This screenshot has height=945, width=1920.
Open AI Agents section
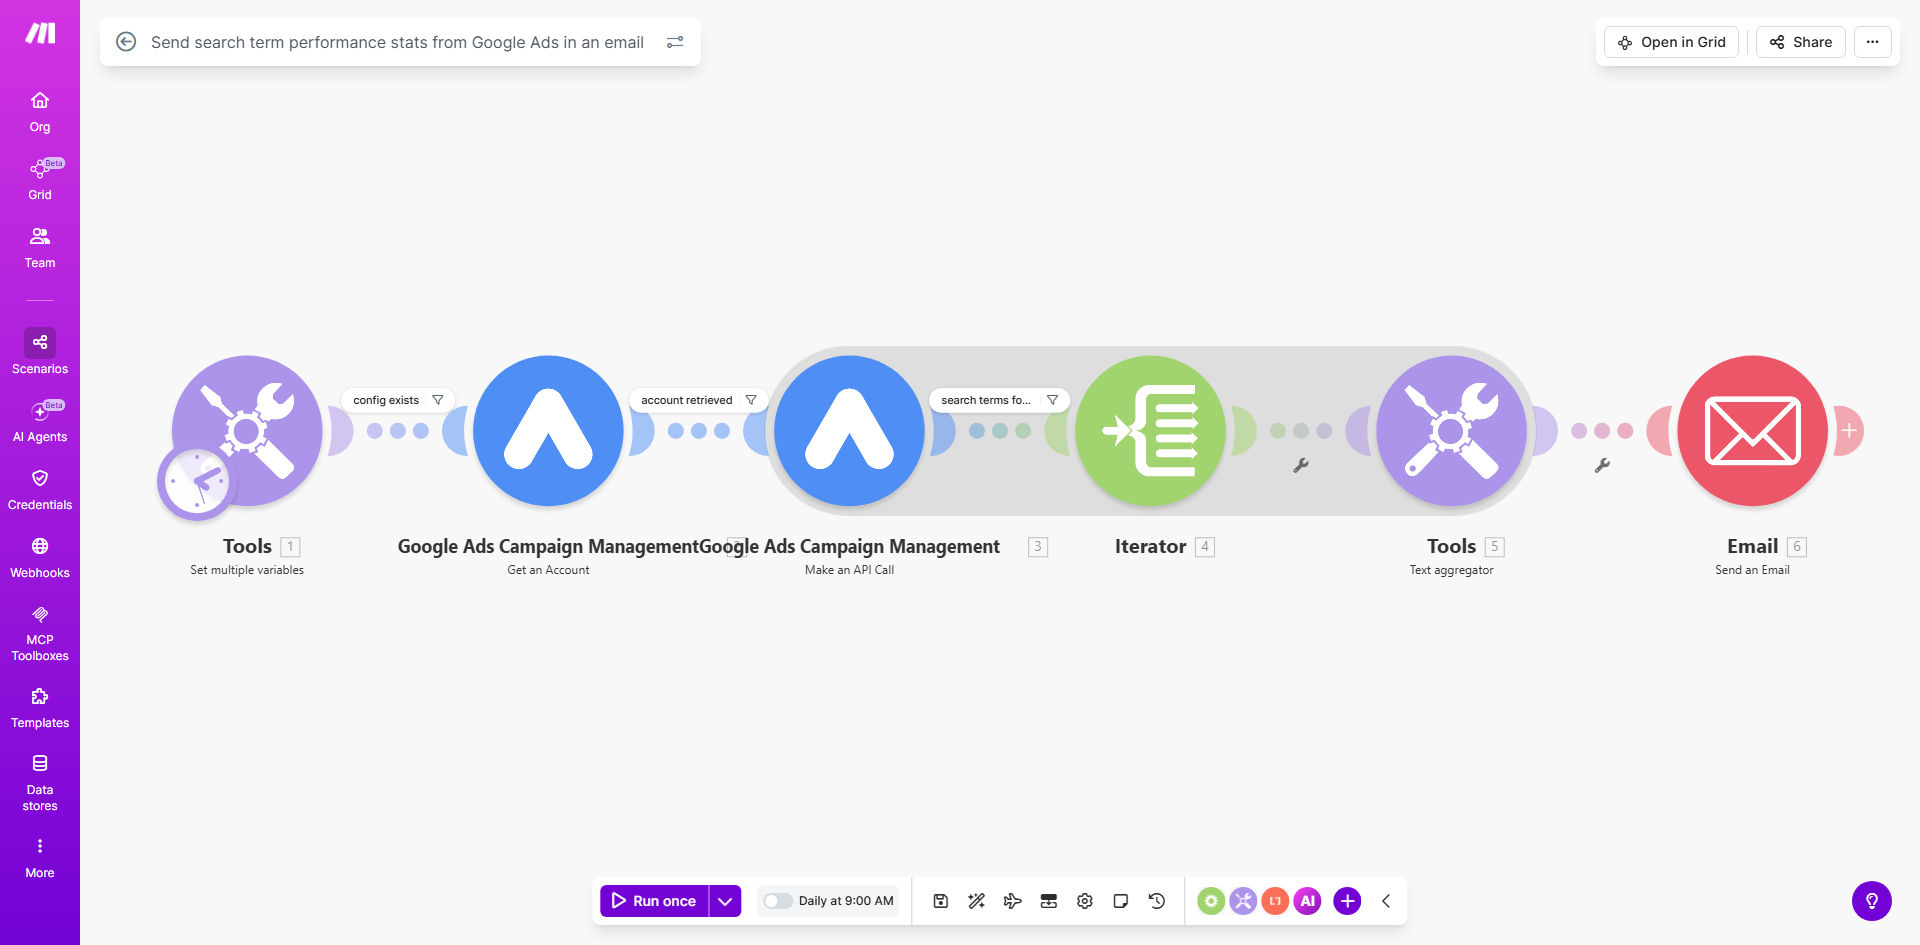(x=40, y=422)
